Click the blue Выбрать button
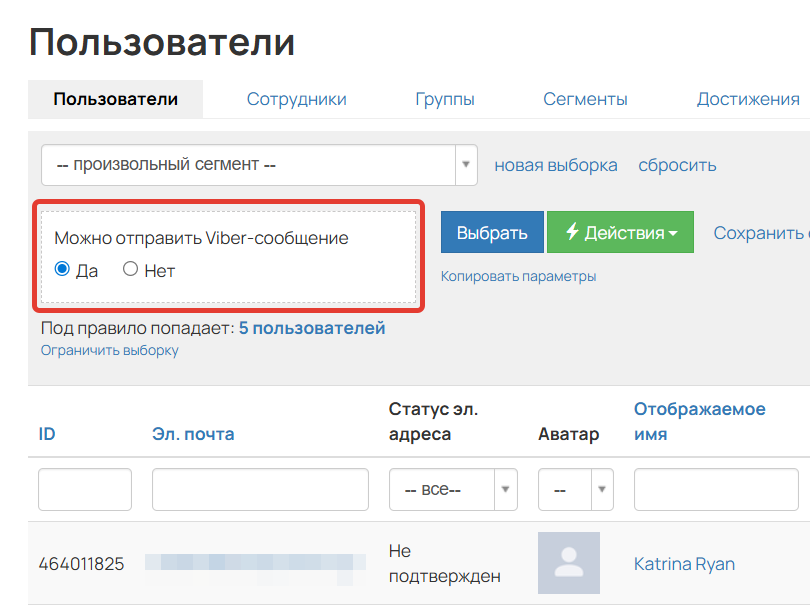Viewport: 810px width, 606px height. pos(492,231)
